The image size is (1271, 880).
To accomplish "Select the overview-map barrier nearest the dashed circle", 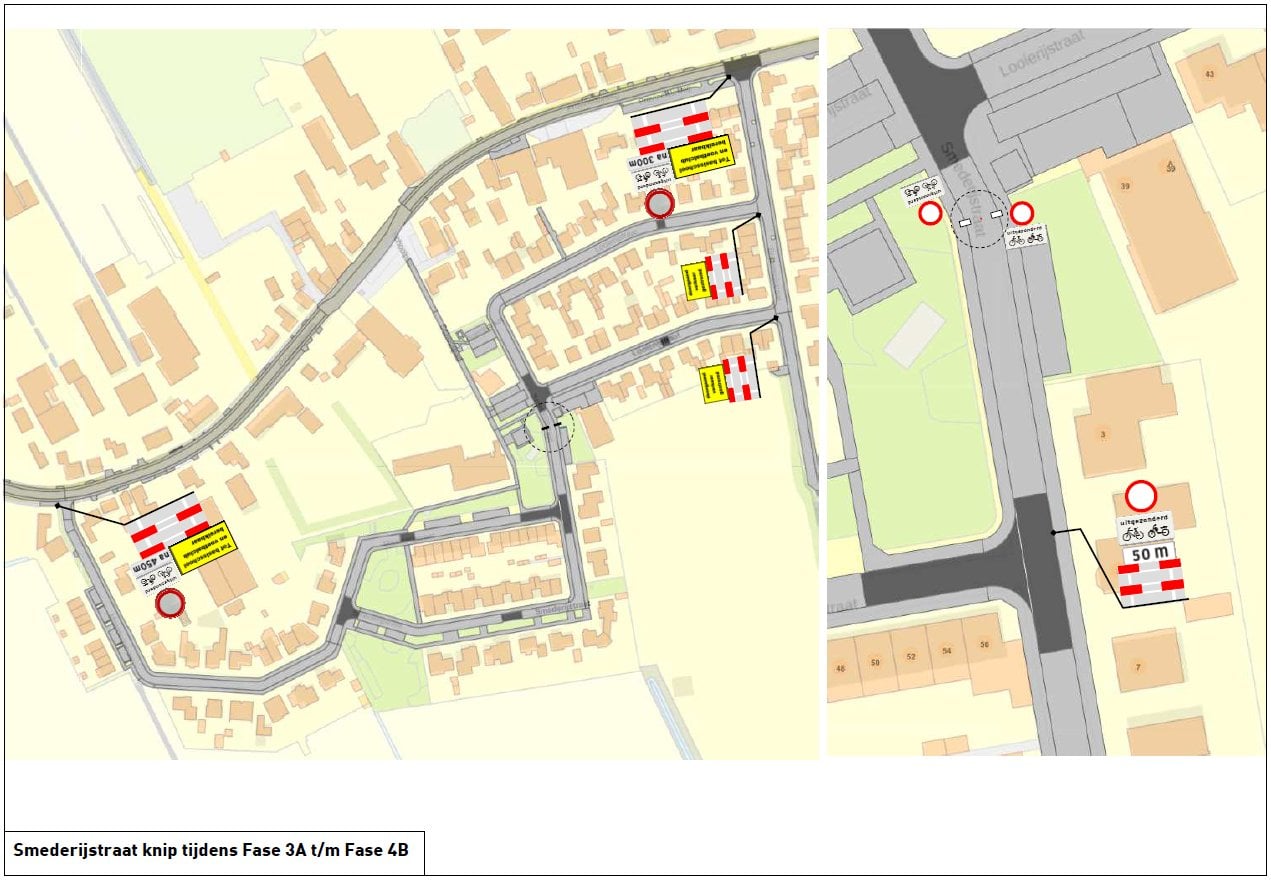I will tap(740, 379).
